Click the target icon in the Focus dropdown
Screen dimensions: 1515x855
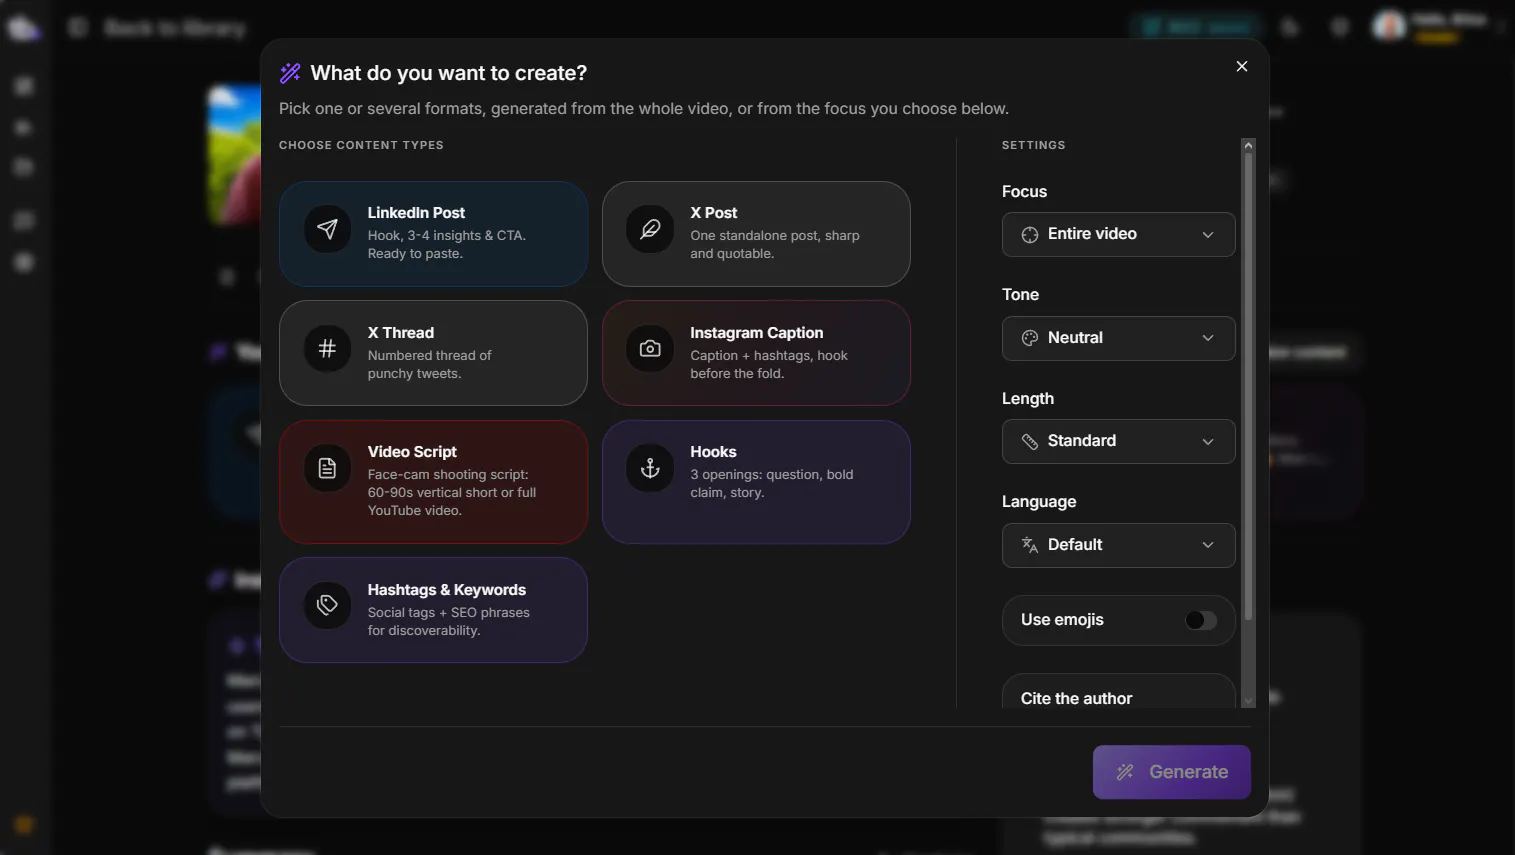1029,234
